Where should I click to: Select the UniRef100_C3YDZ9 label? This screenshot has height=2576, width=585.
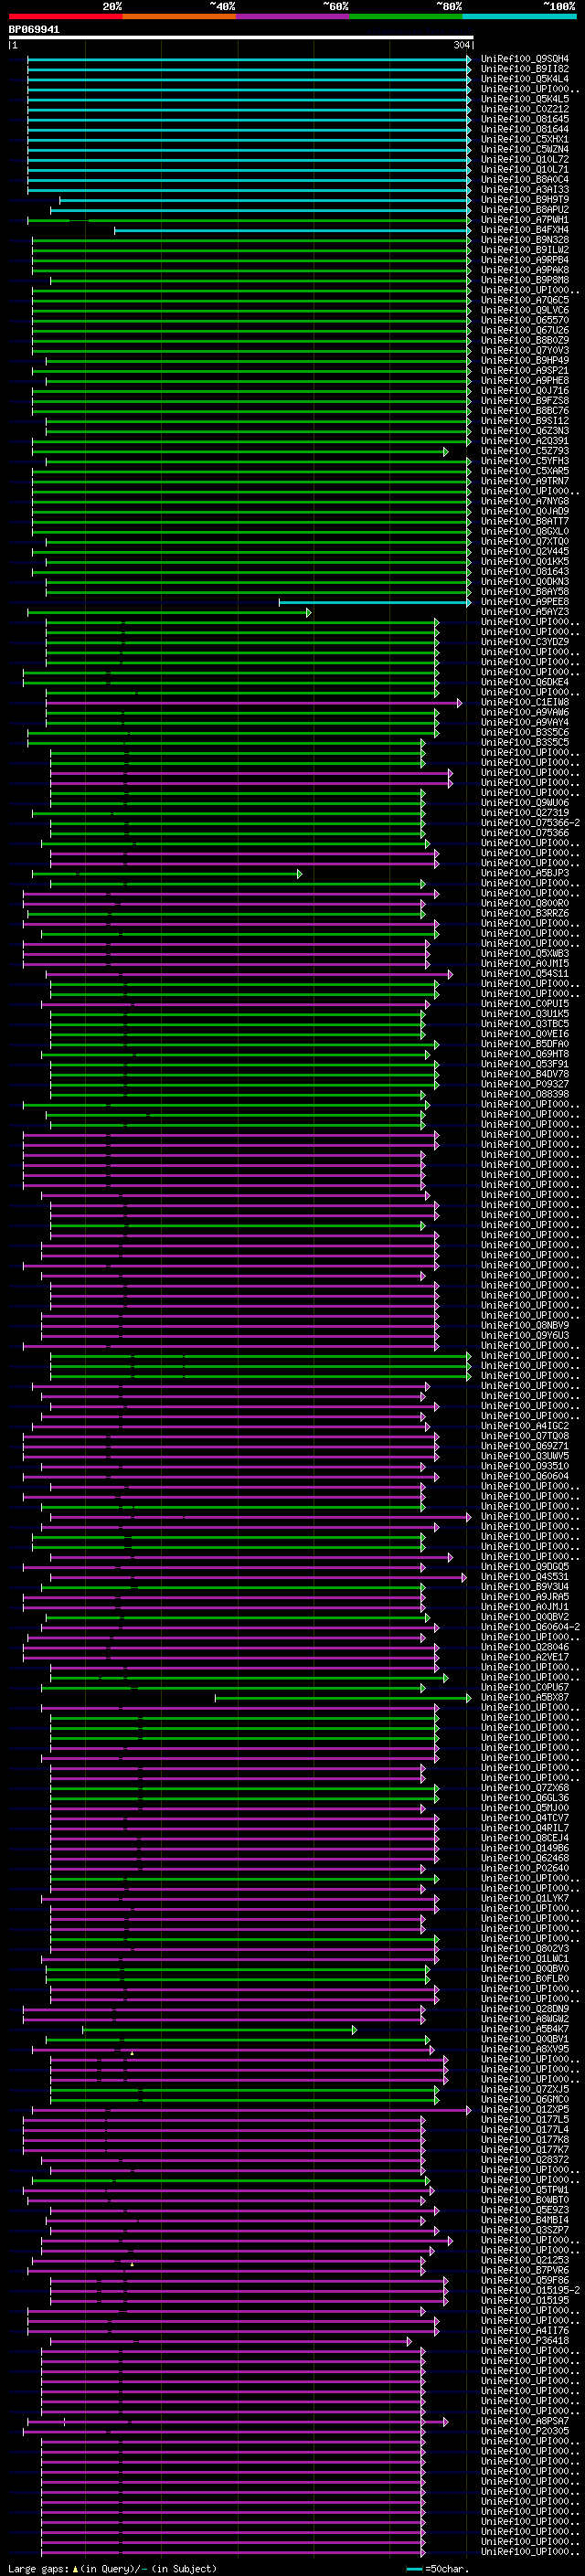525,642
